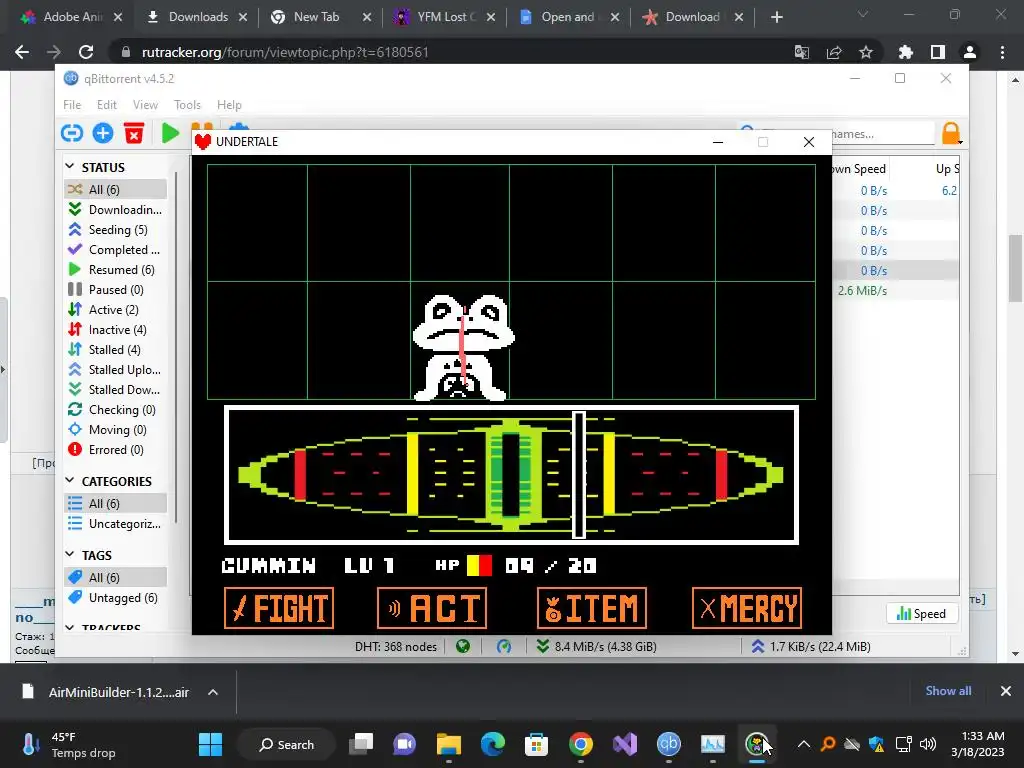Click the connection status globe icon
Image resolution: width=1024 pixels, height=768 pixels.
pyautogui.click(x=463, y=647)
